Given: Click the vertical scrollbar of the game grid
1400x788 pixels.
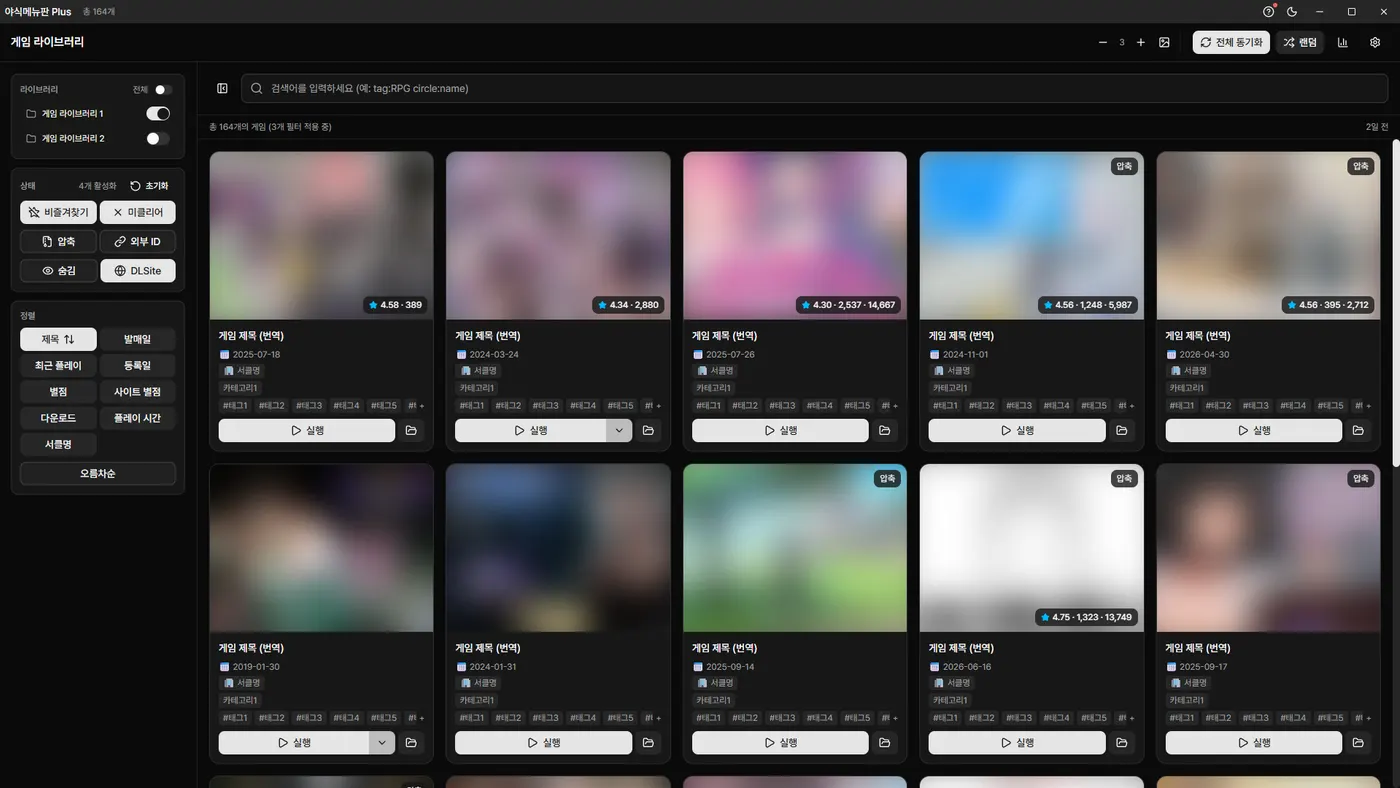Looking at the screenshot, I should (x=1395, y=301).
